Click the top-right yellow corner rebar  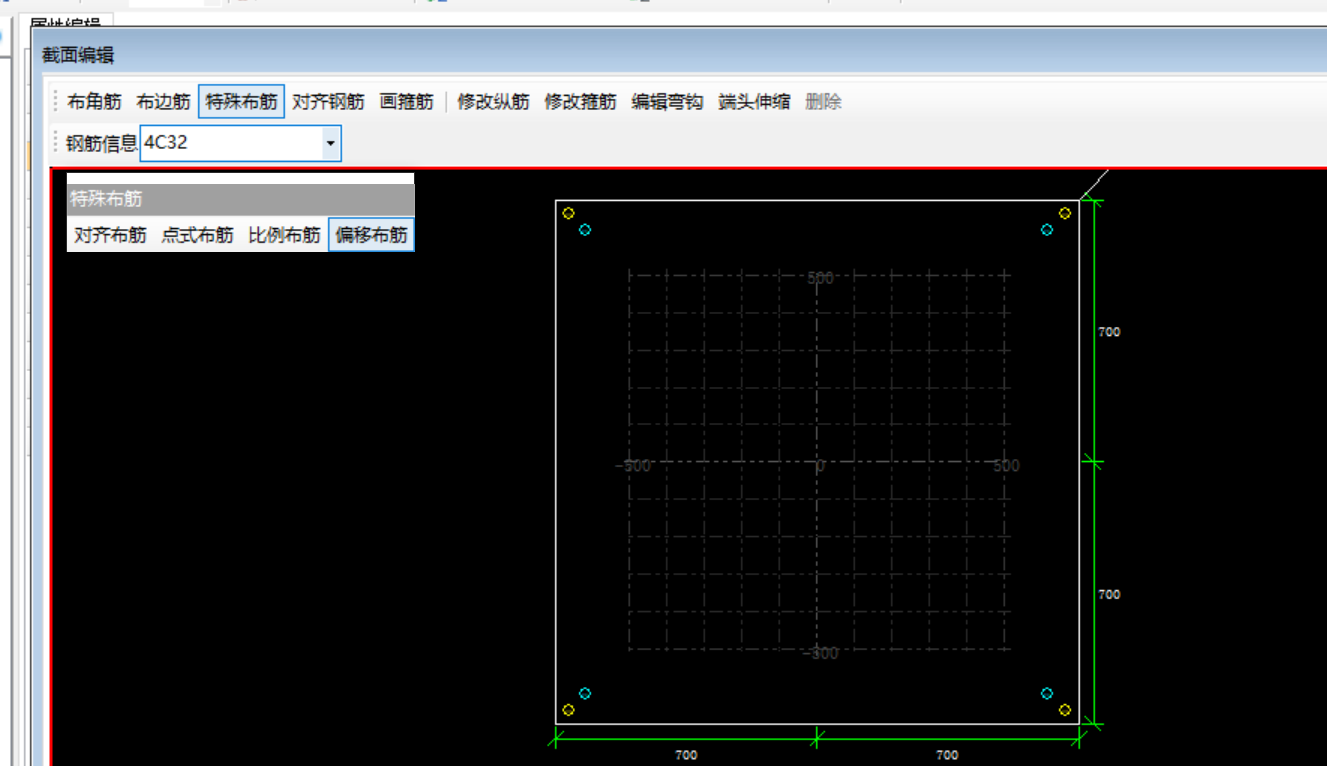click(x=1065, y=213)
